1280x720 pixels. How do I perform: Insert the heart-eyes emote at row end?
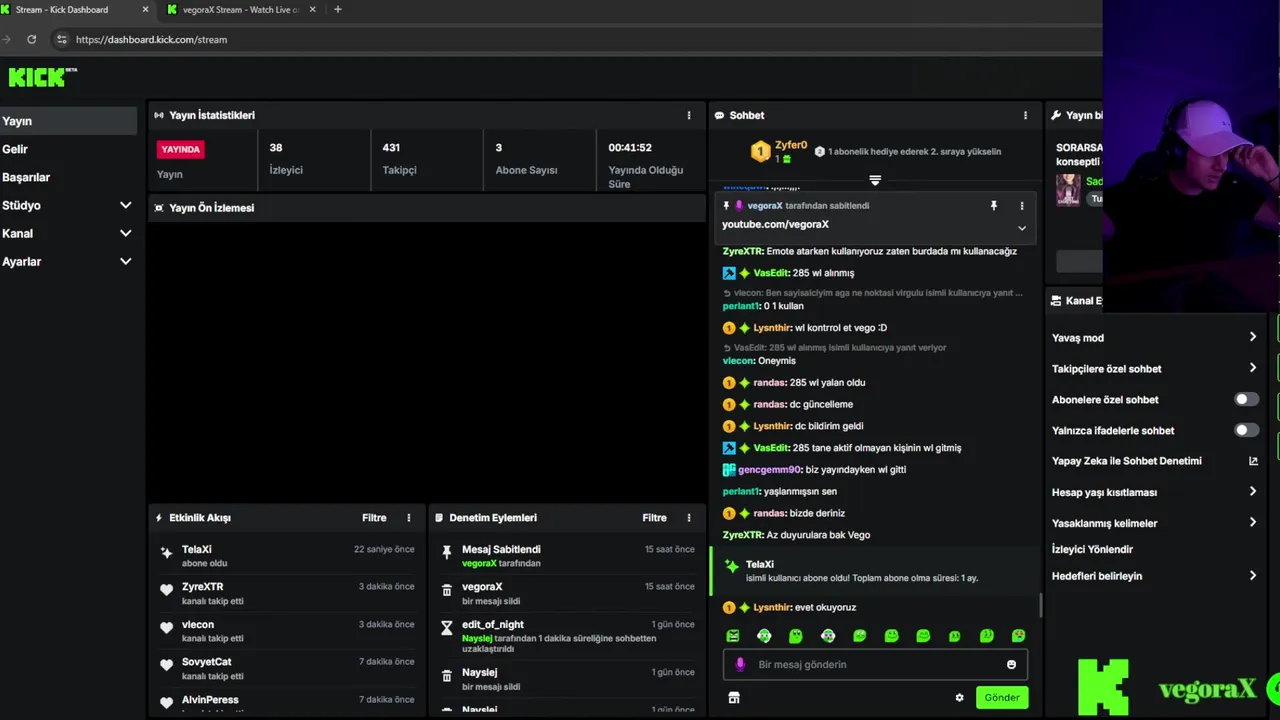click(x=1018, y=636)
